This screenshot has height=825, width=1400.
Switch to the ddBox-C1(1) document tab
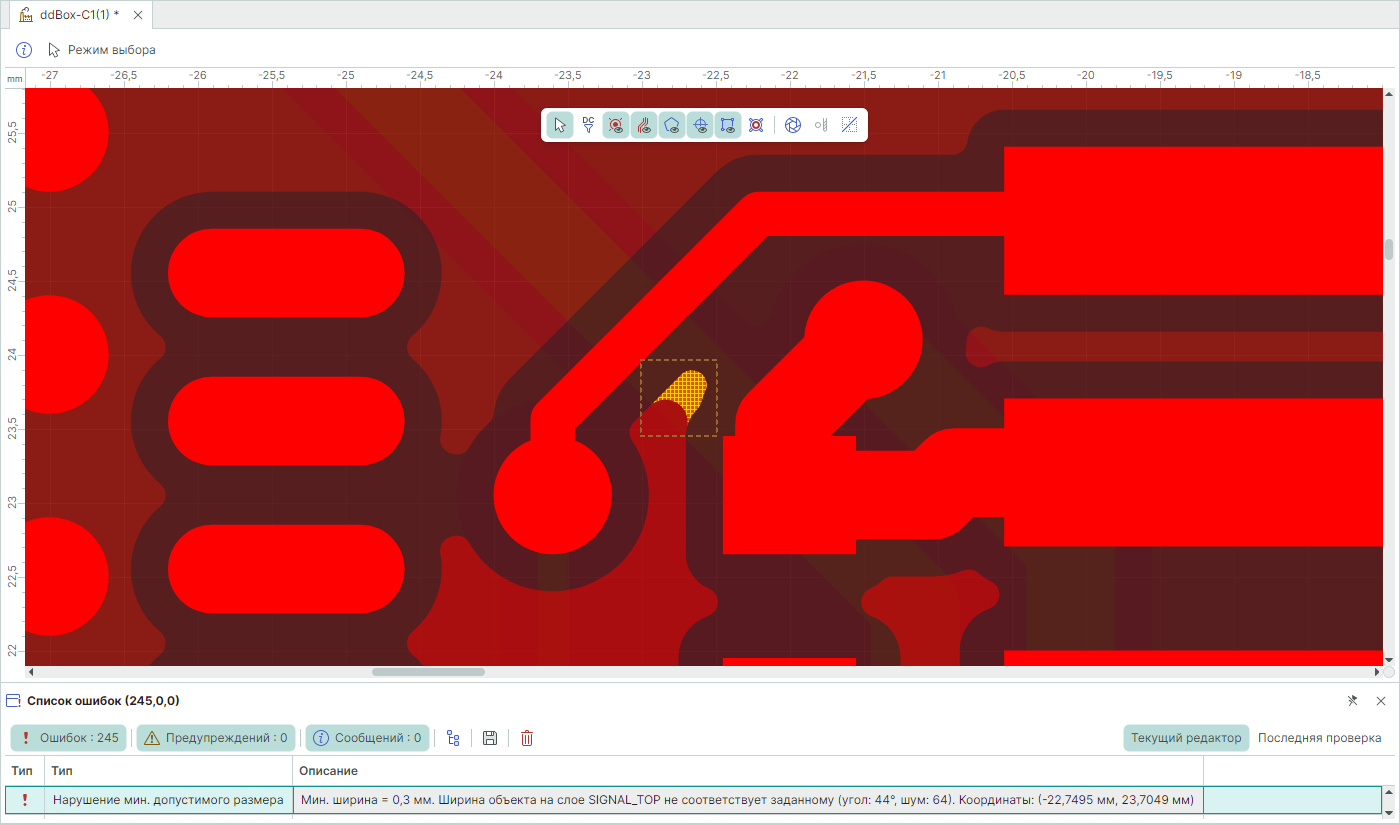(x=78, y=15)
